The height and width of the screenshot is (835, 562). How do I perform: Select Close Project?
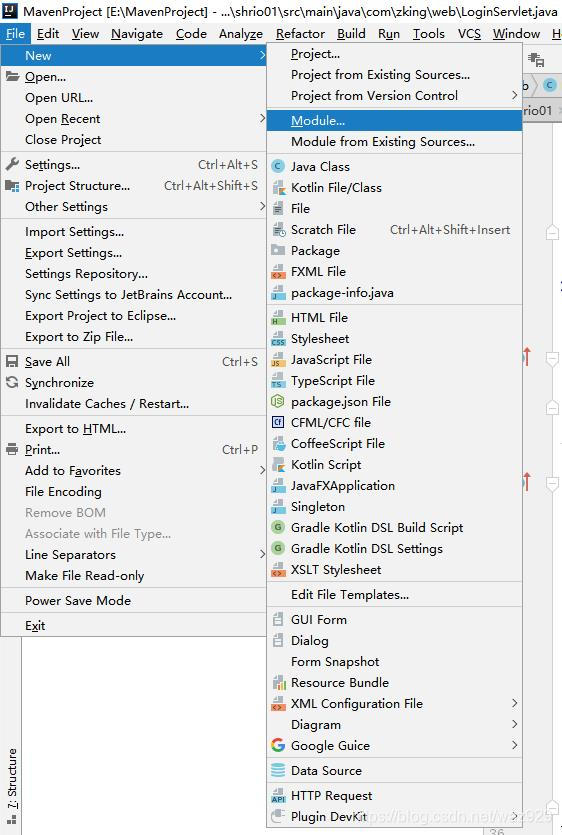click(x=133, y=140)
